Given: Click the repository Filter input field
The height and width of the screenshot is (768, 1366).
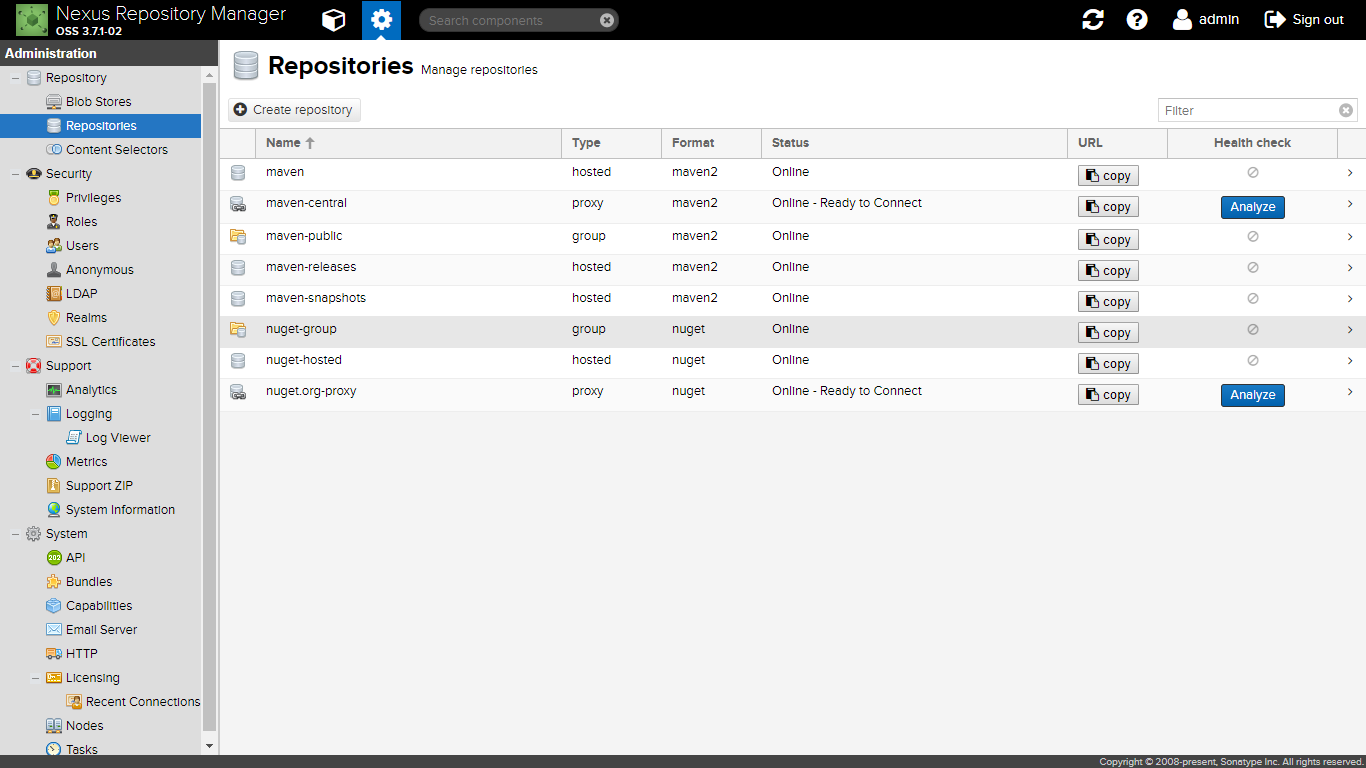Looking at the screenshot, I should [1250, 110].
